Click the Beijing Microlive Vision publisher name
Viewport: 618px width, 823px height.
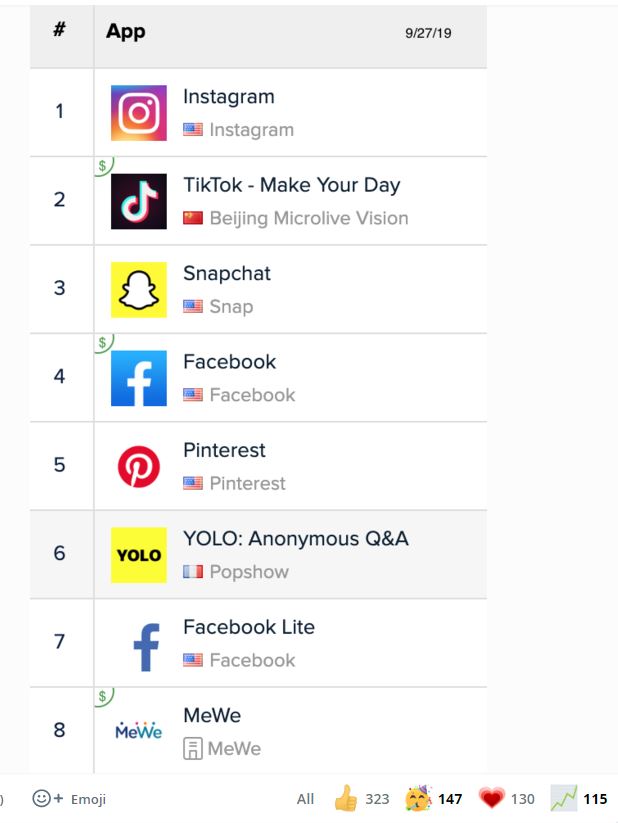tap(308, 218)
